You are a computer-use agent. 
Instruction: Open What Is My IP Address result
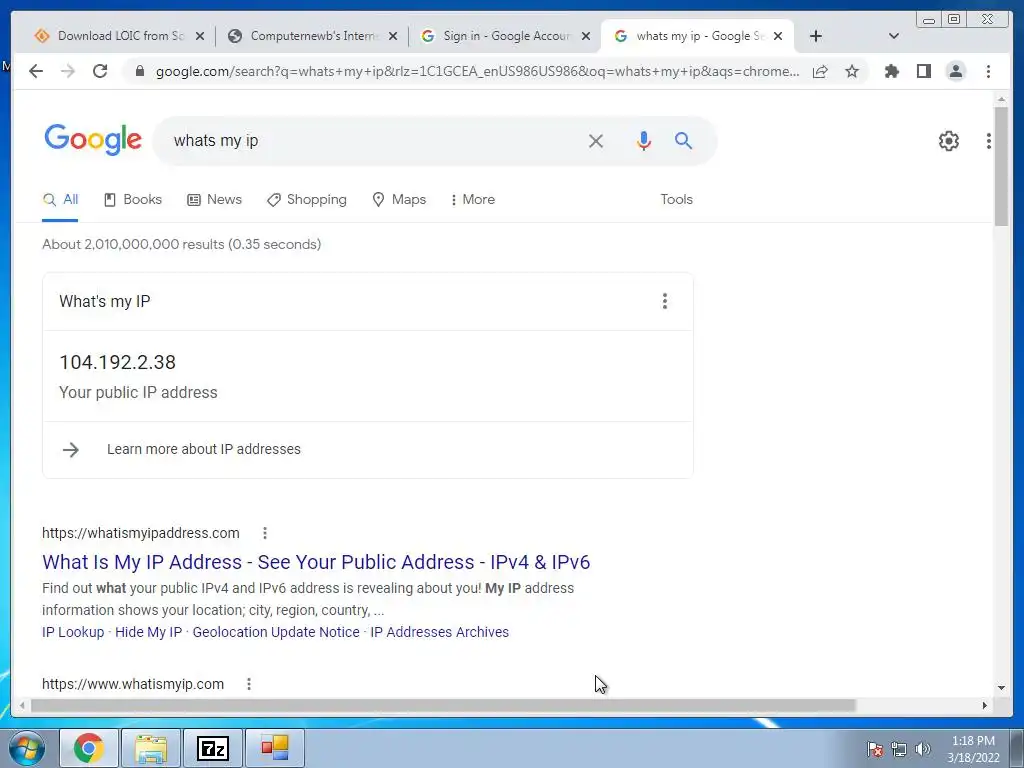[316, 562]
